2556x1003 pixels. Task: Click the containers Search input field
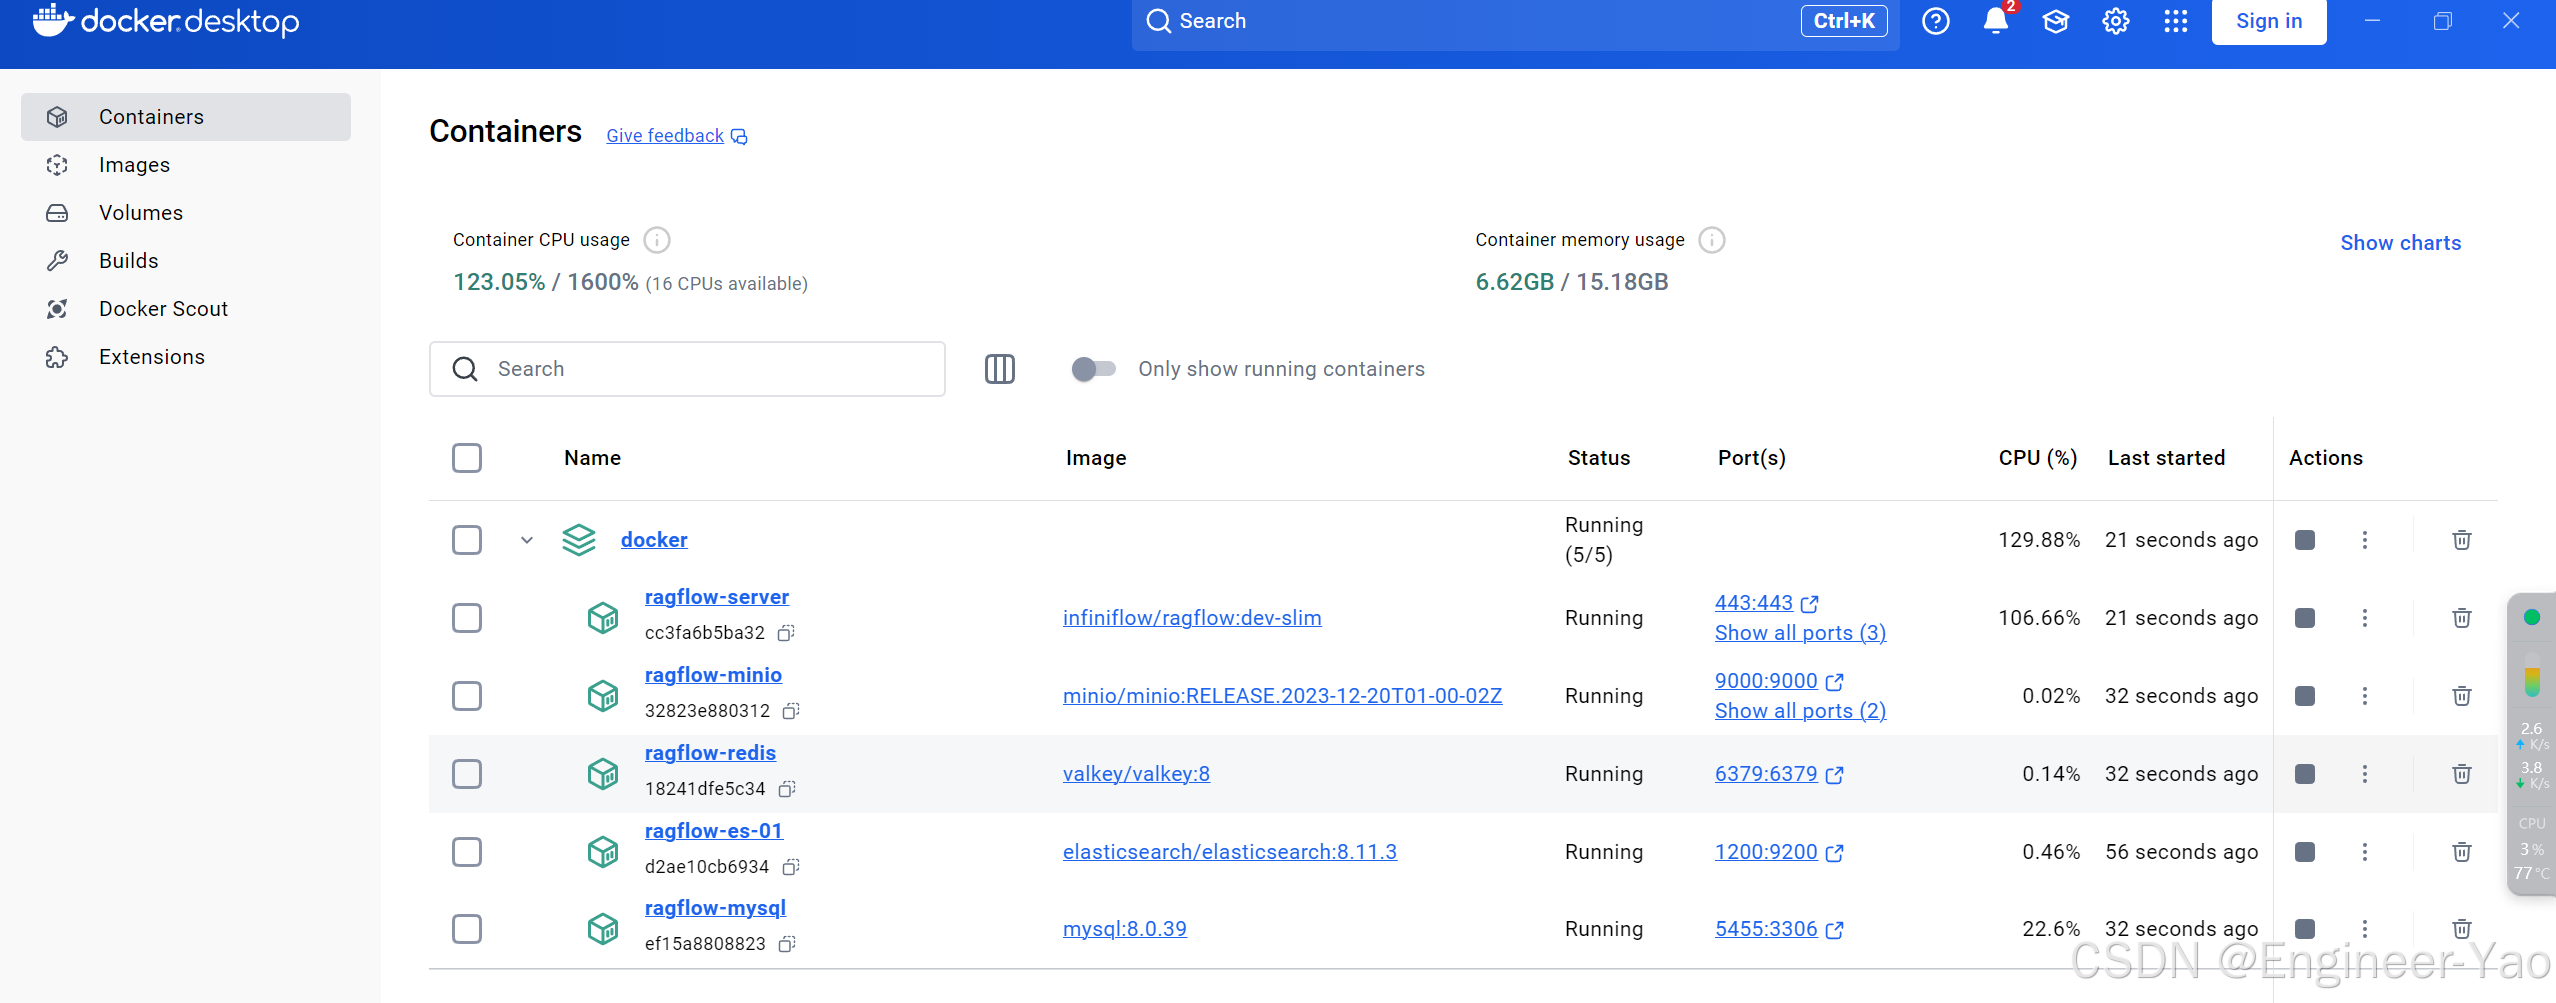(x=687, y=369)
